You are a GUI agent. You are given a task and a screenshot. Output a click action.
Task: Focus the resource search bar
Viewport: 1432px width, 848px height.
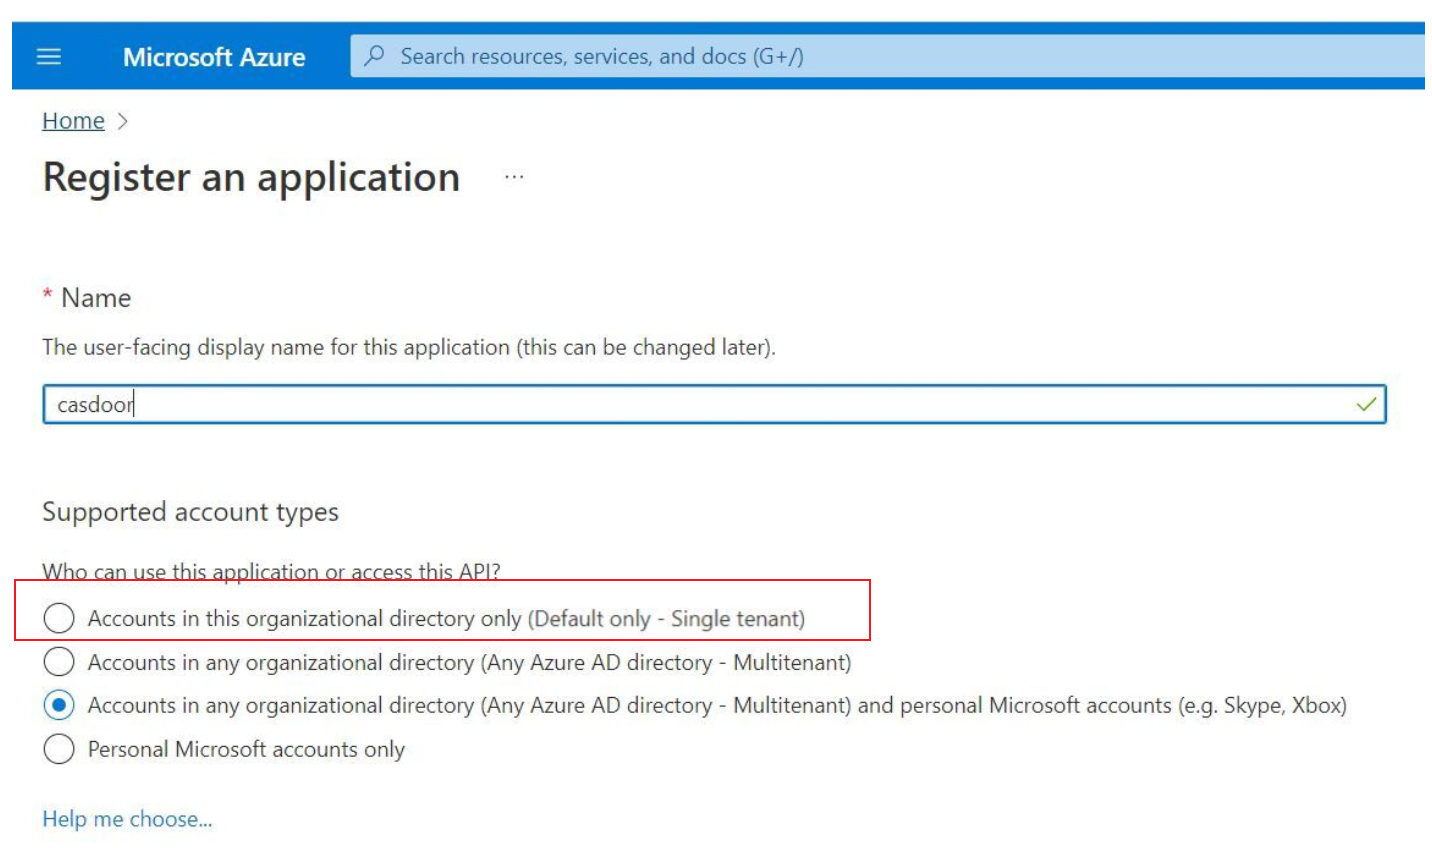click(600, 56)
